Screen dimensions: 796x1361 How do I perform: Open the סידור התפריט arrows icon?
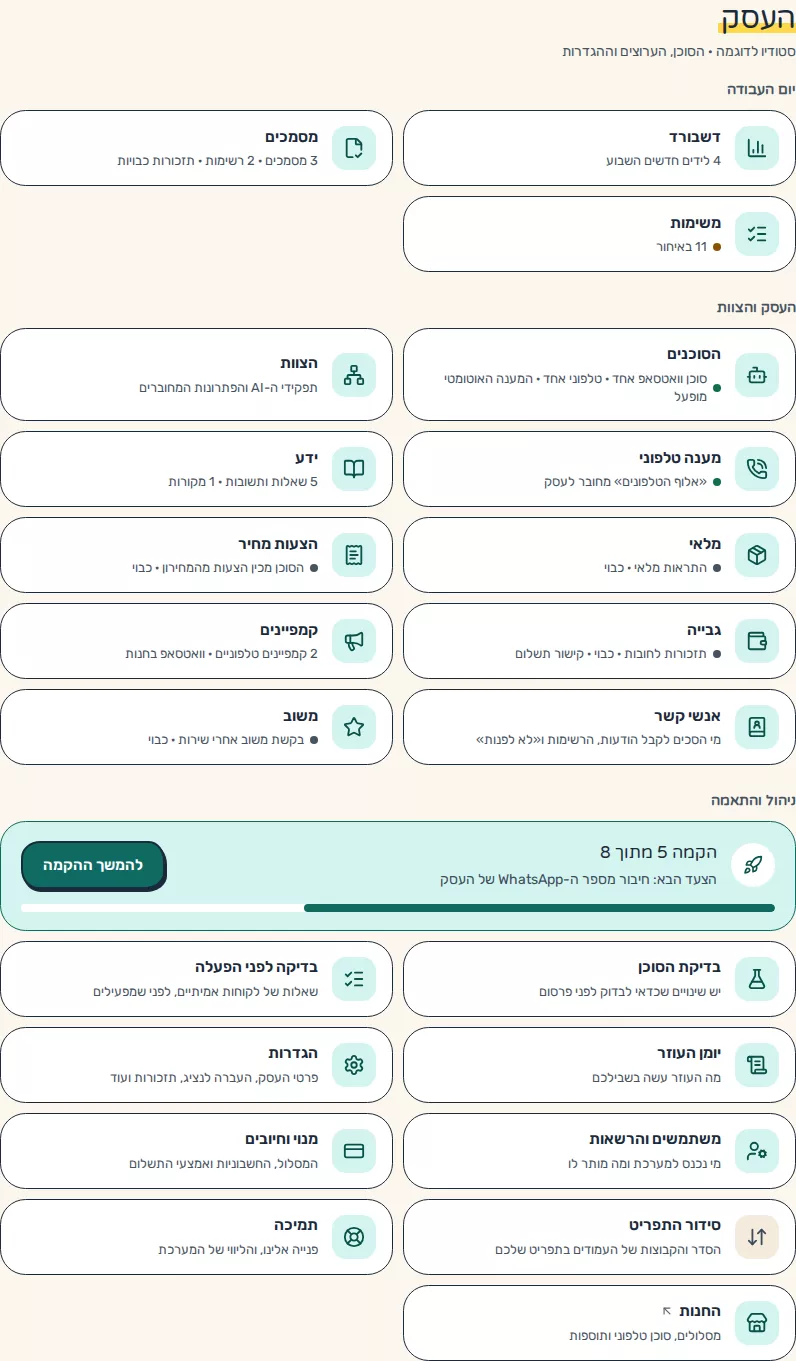pos(757,1237)
